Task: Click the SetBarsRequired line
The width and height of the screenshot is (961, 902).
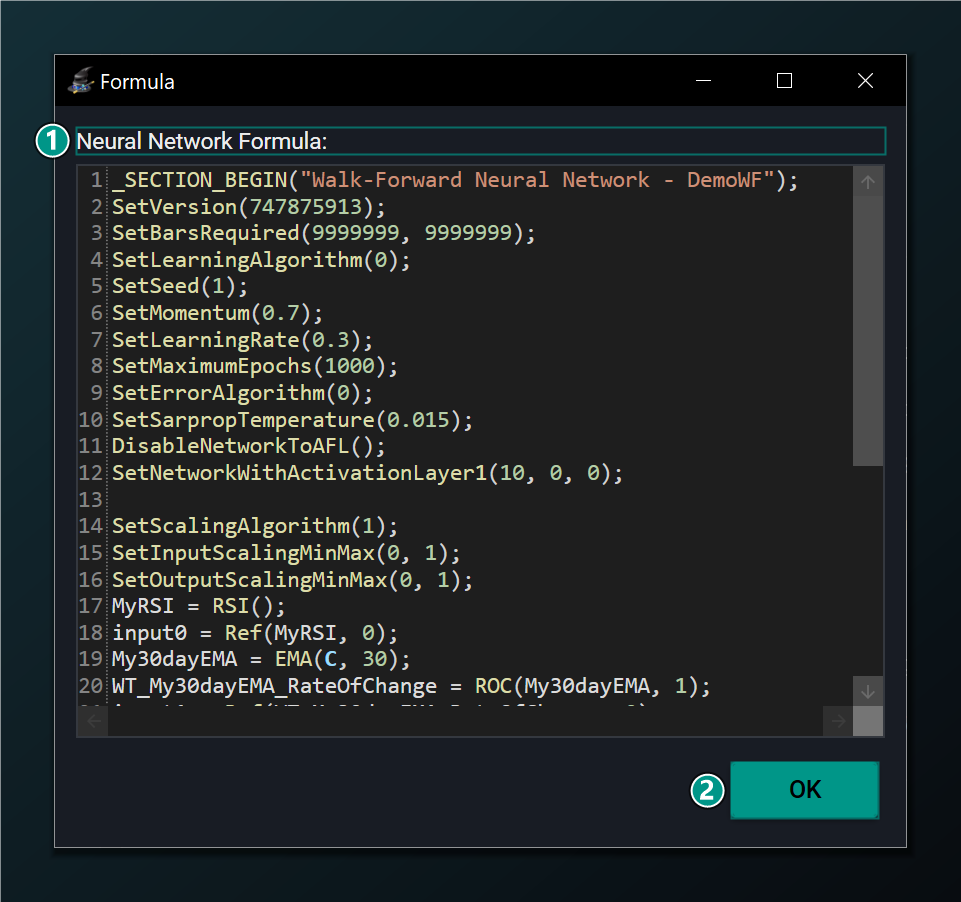Action: (323, 233)
